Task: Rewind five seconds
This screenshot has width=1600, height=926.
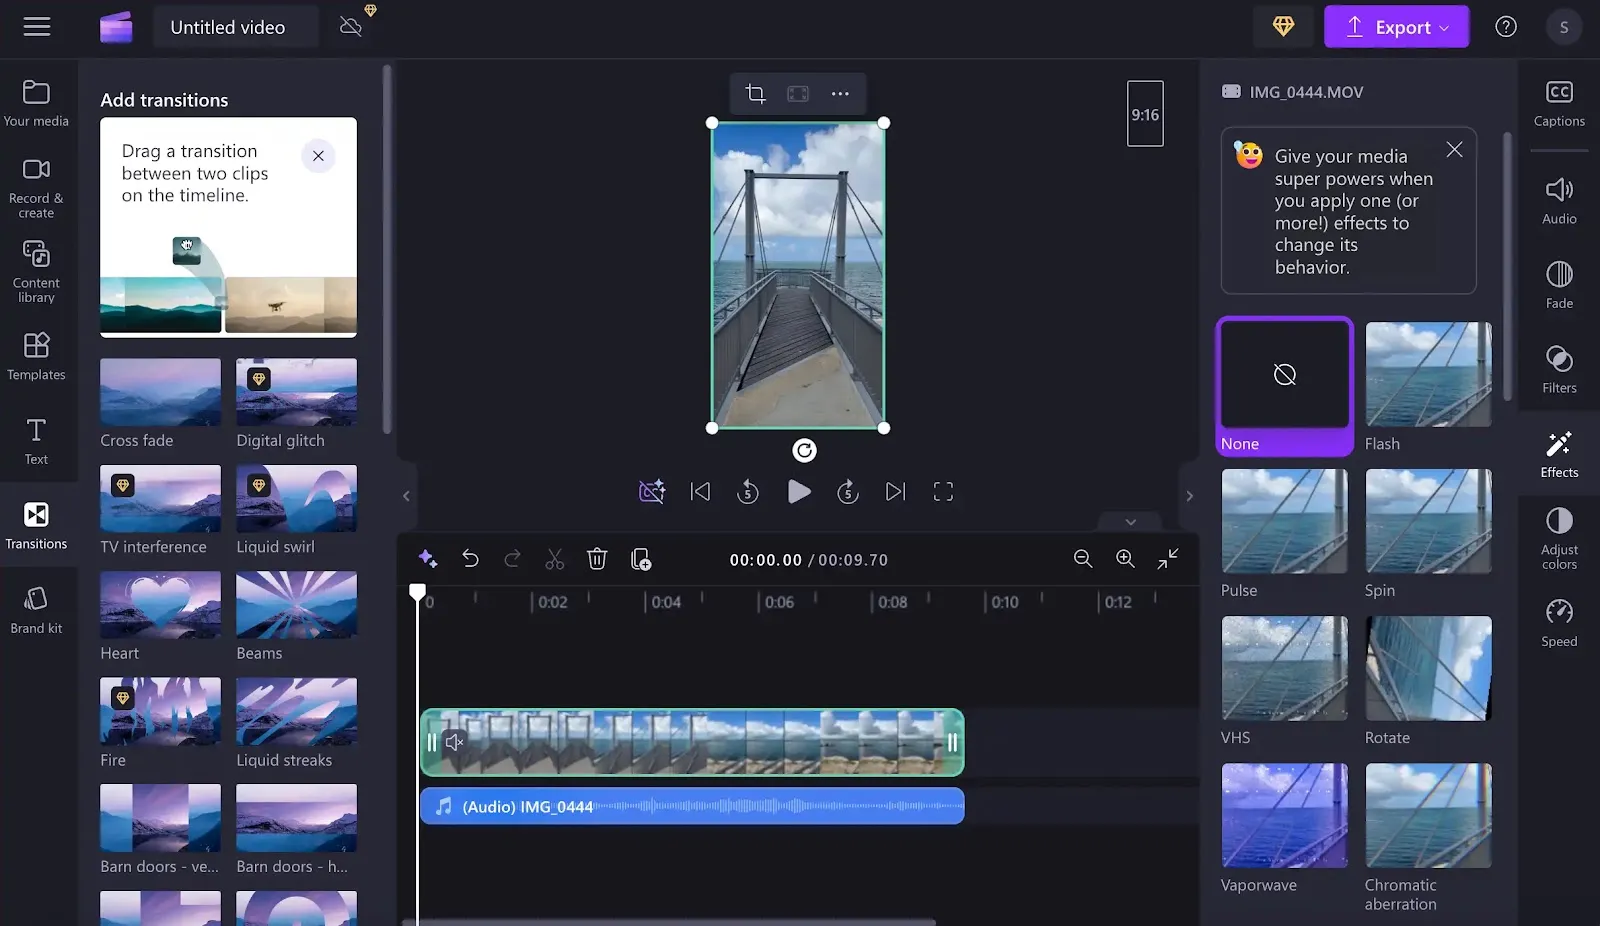Action: (748, 492)
